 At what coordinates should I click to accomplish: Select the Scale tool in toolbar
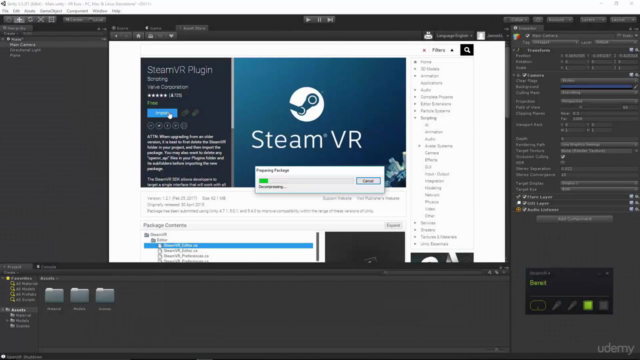(x=41, y=20)
